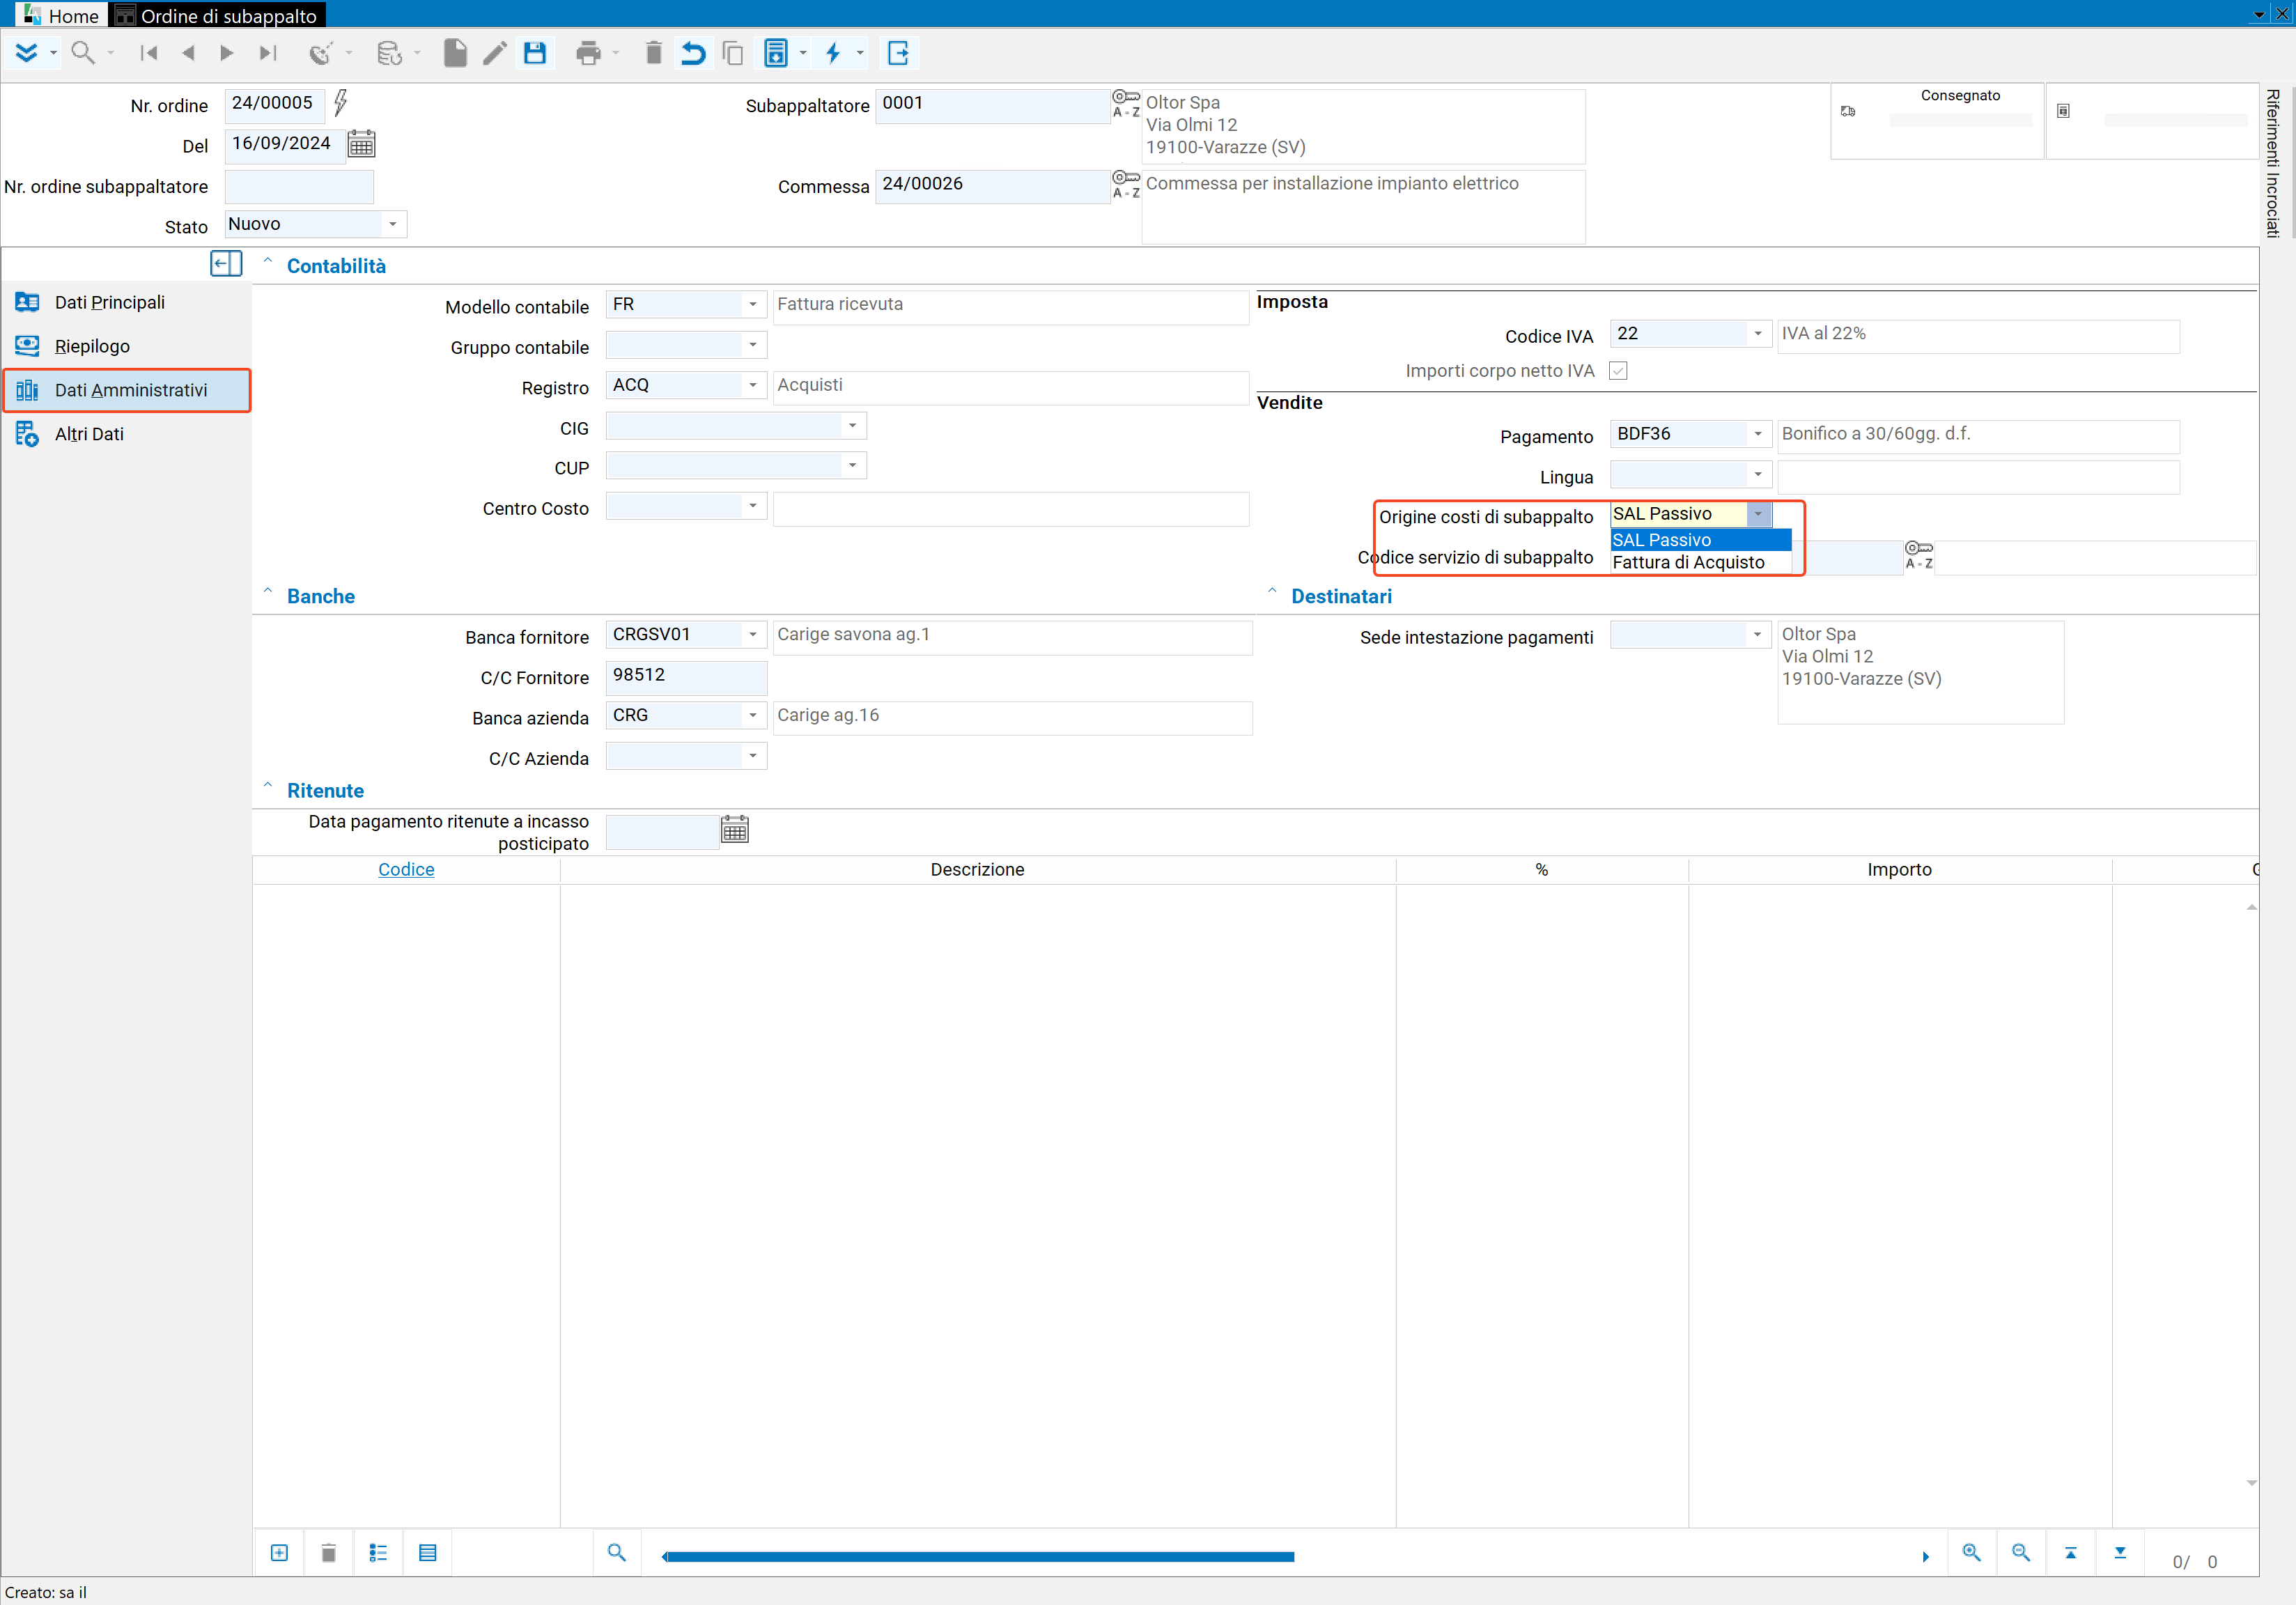Click the bulleted list view grid icon

[378, 1553]
